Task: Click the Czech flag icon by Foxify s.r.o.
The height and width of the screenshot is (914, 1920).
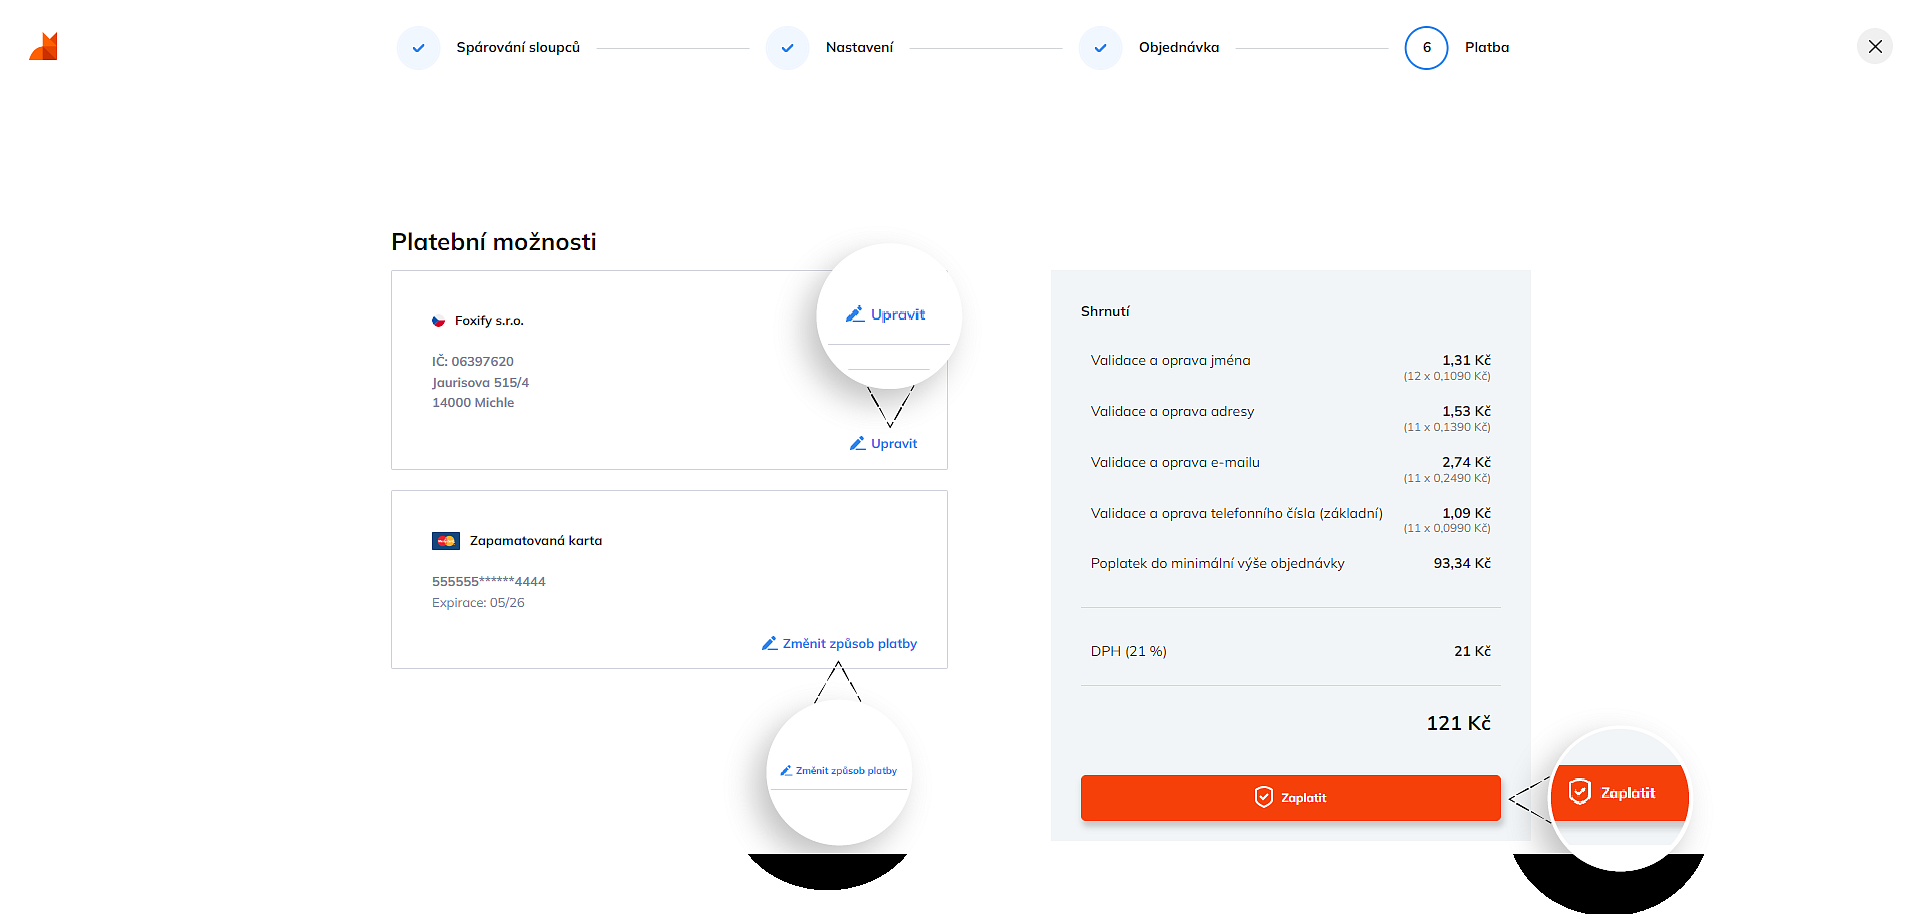Action: pyautogui.click(x=438, y=321)
